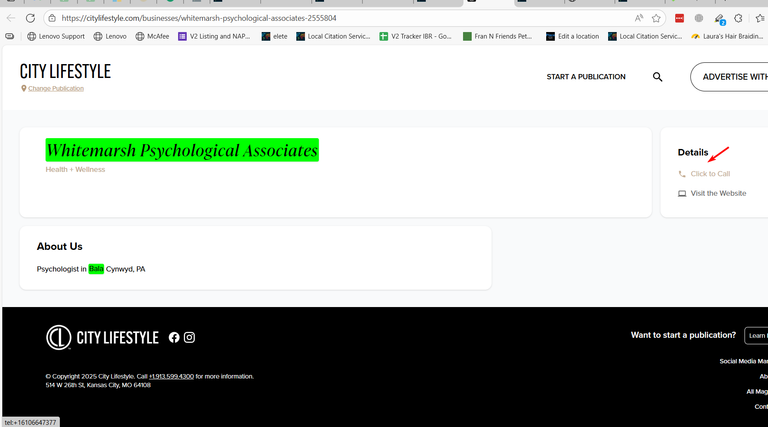Open site search magnifier icon

tap(657, 77)
